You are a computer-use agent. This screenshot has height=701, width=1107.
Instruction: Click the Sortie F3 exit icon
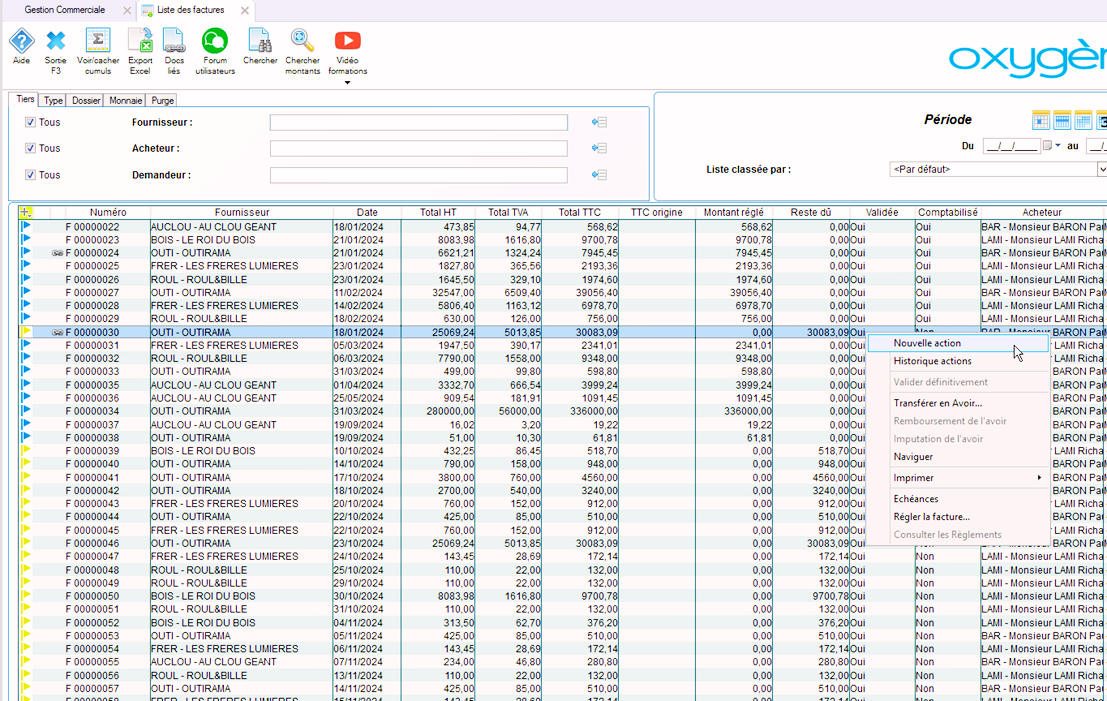[x=56, y=42]
